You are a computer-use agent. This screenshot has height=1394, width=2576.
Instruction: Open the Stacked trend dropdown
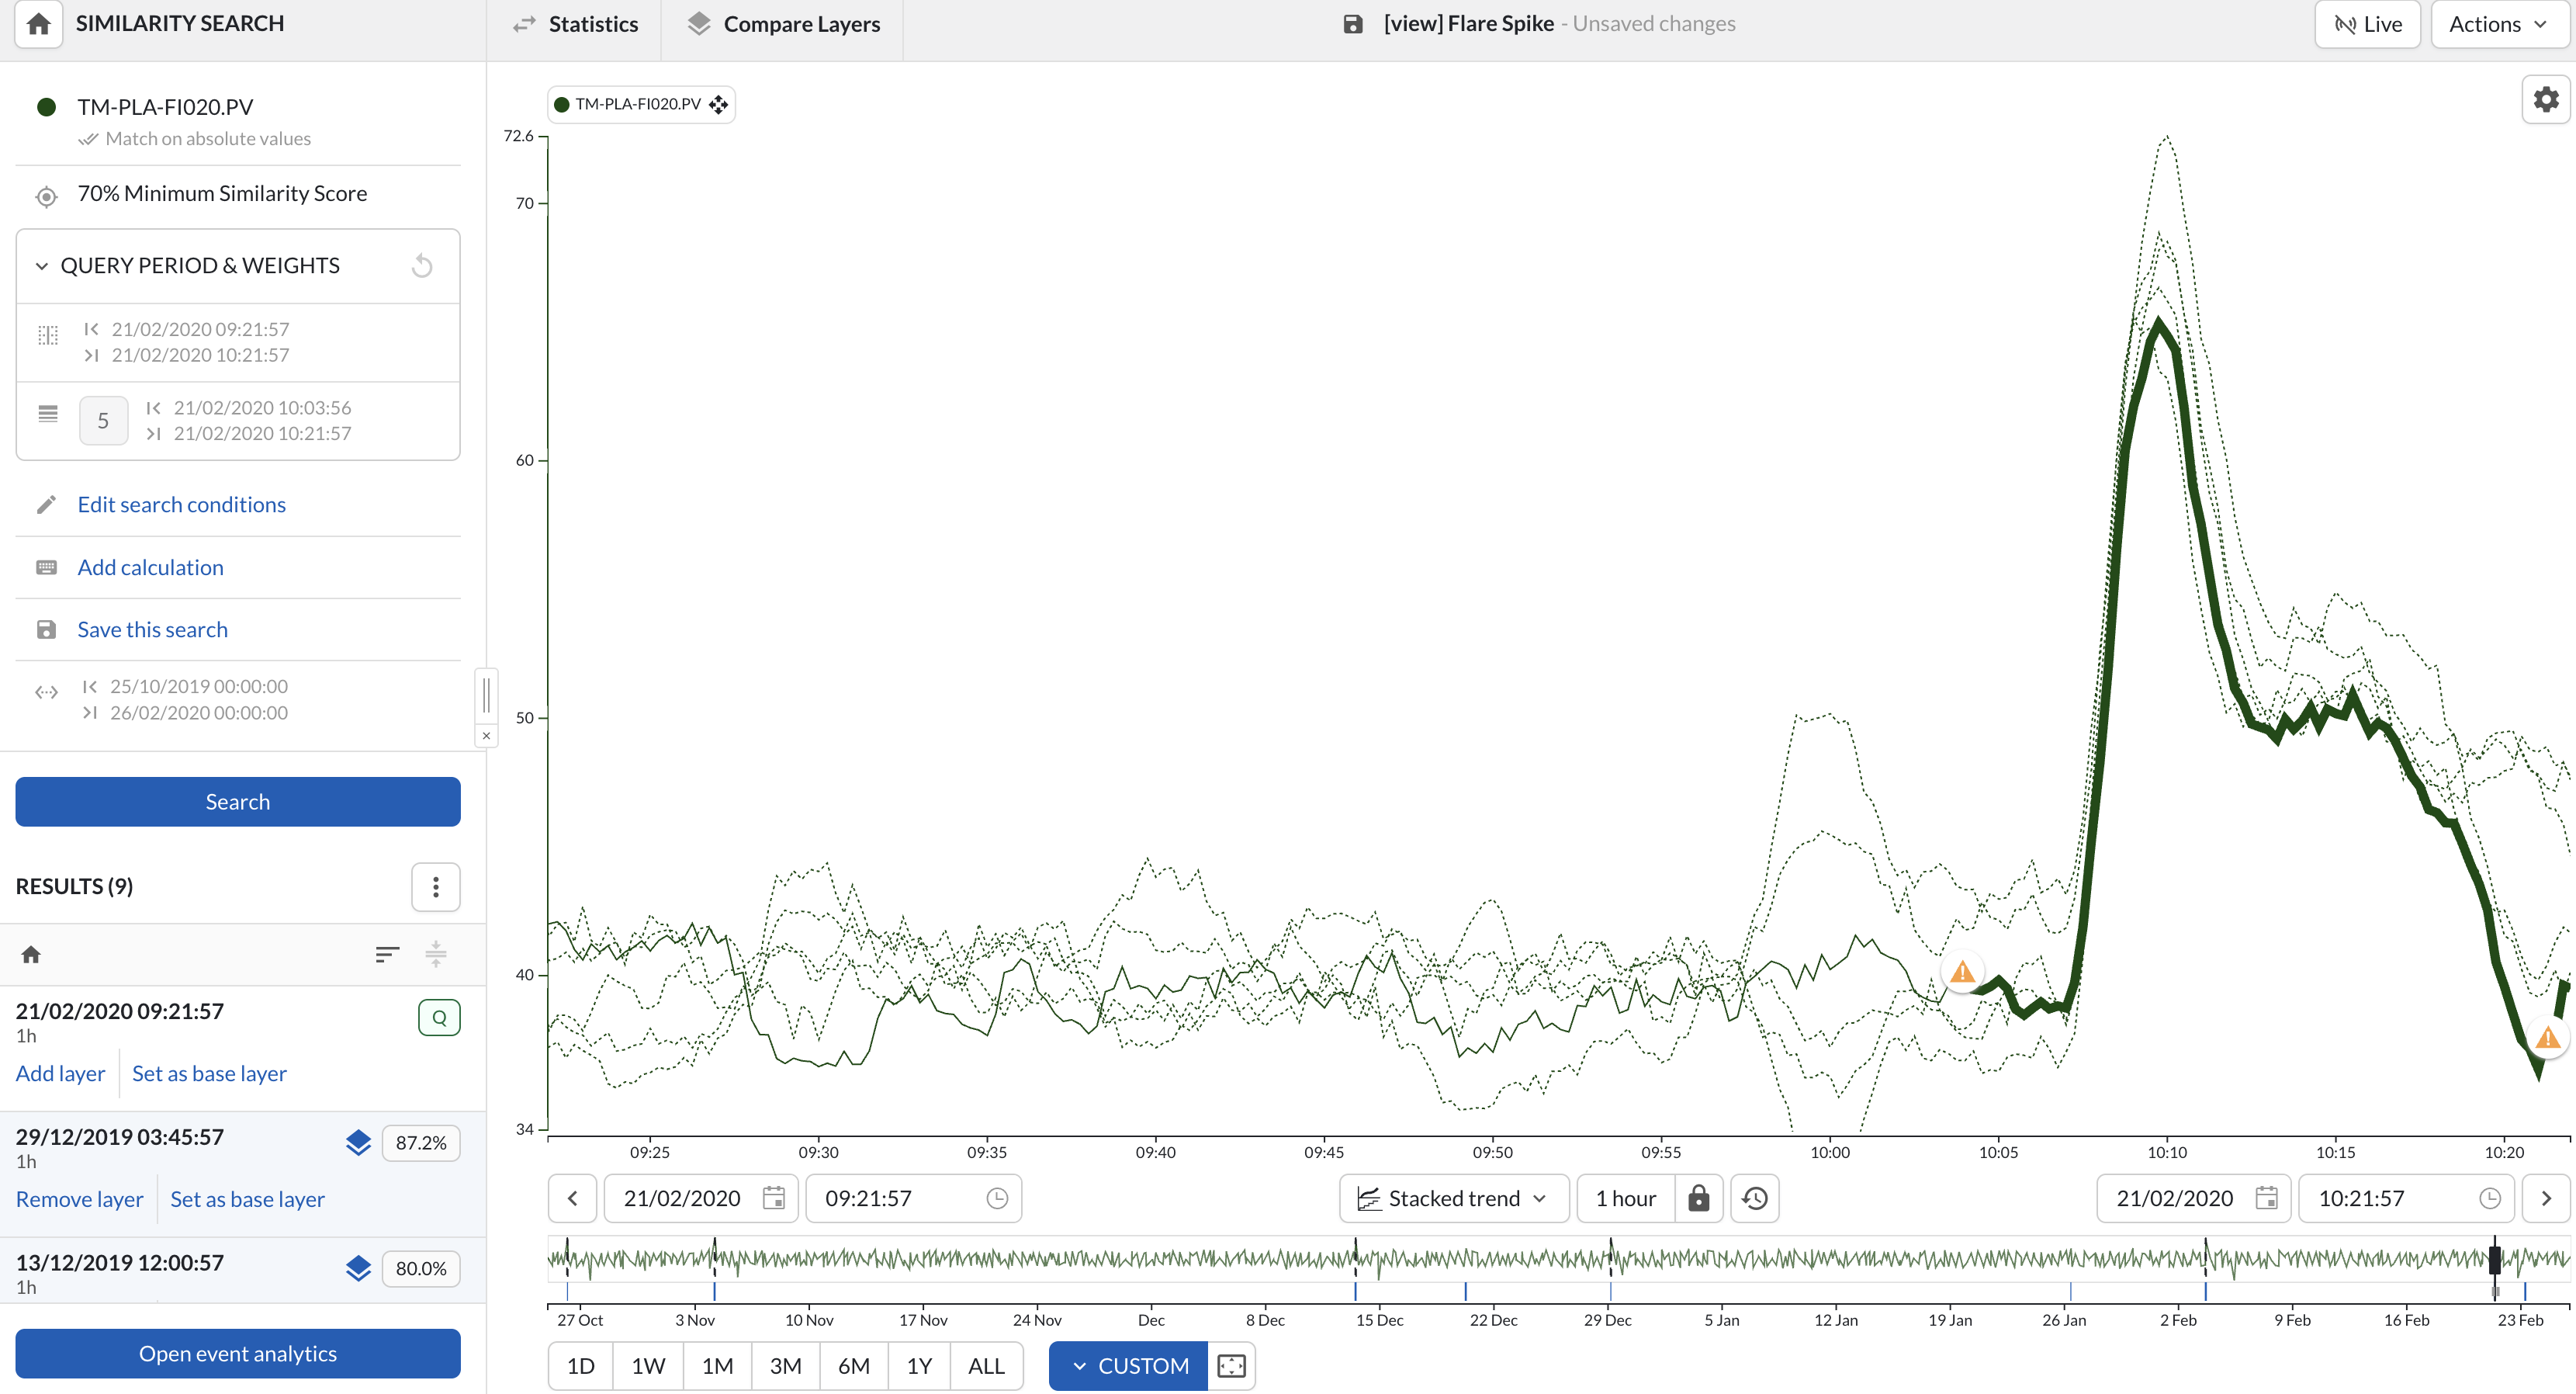pos(1454,1198)
